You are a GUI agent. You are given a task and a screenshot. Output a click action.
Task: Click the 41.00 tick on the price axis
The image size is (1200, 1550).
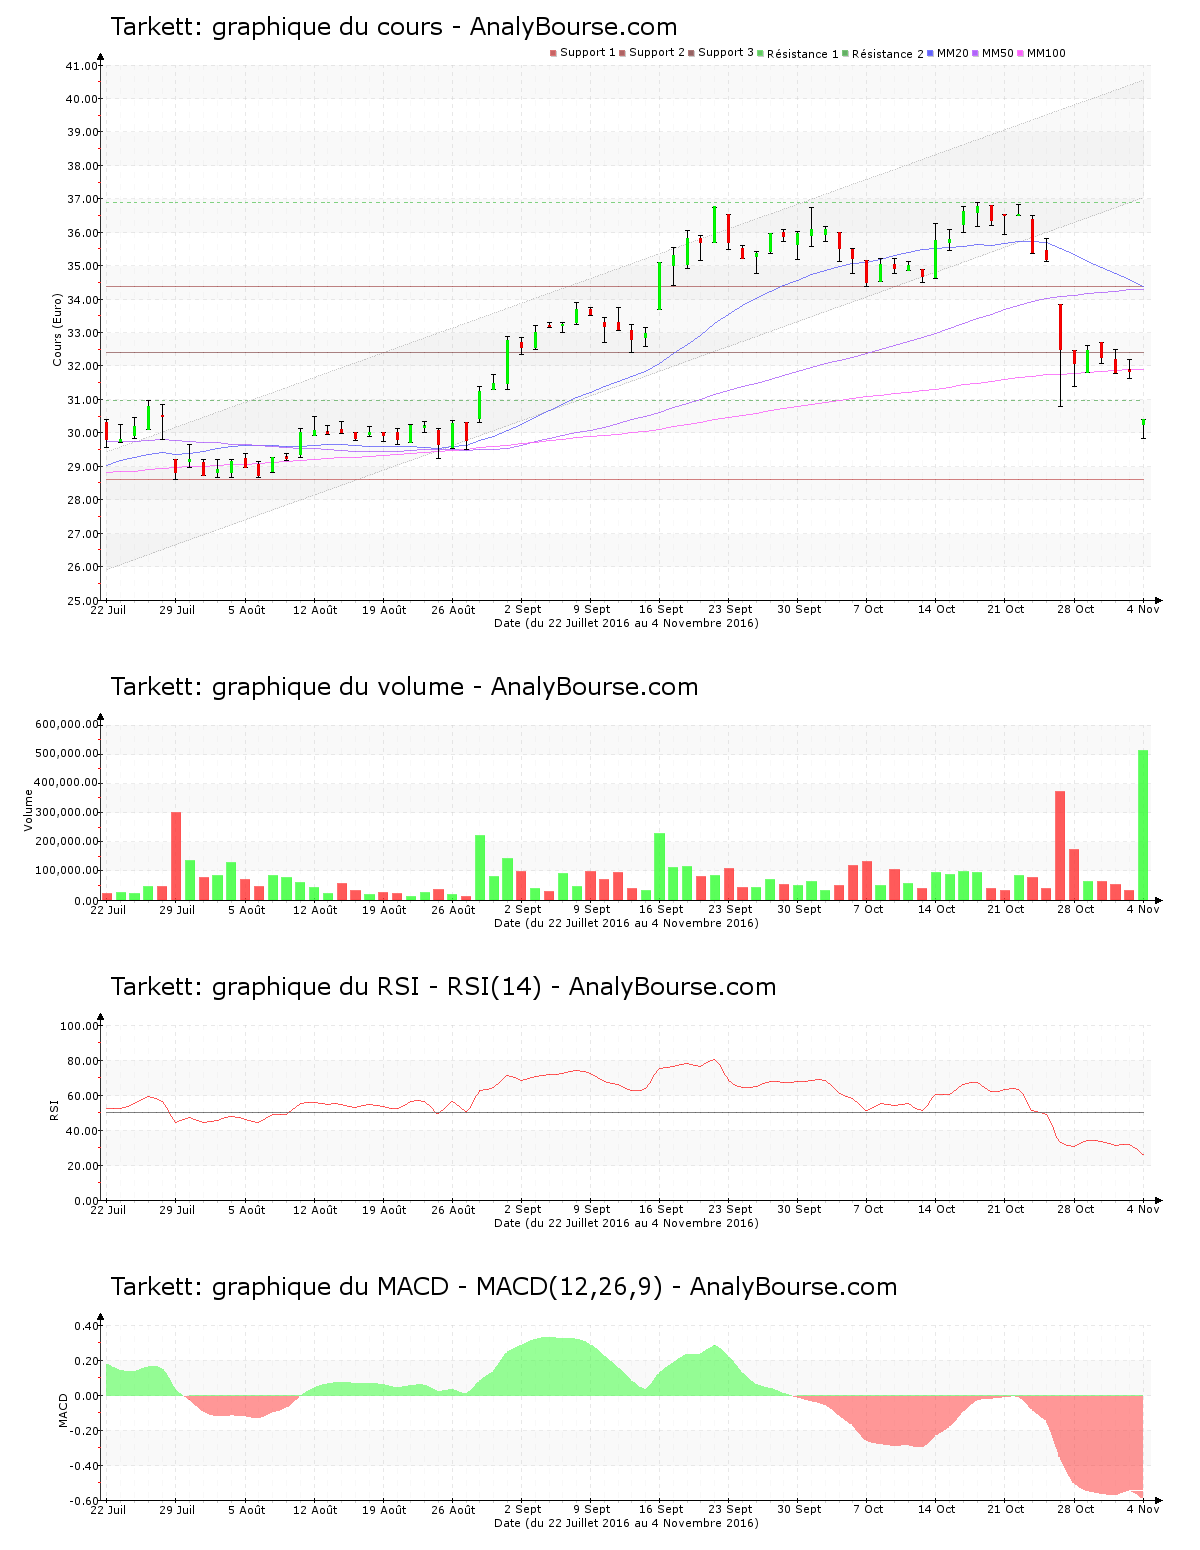(x=82, y=66)
